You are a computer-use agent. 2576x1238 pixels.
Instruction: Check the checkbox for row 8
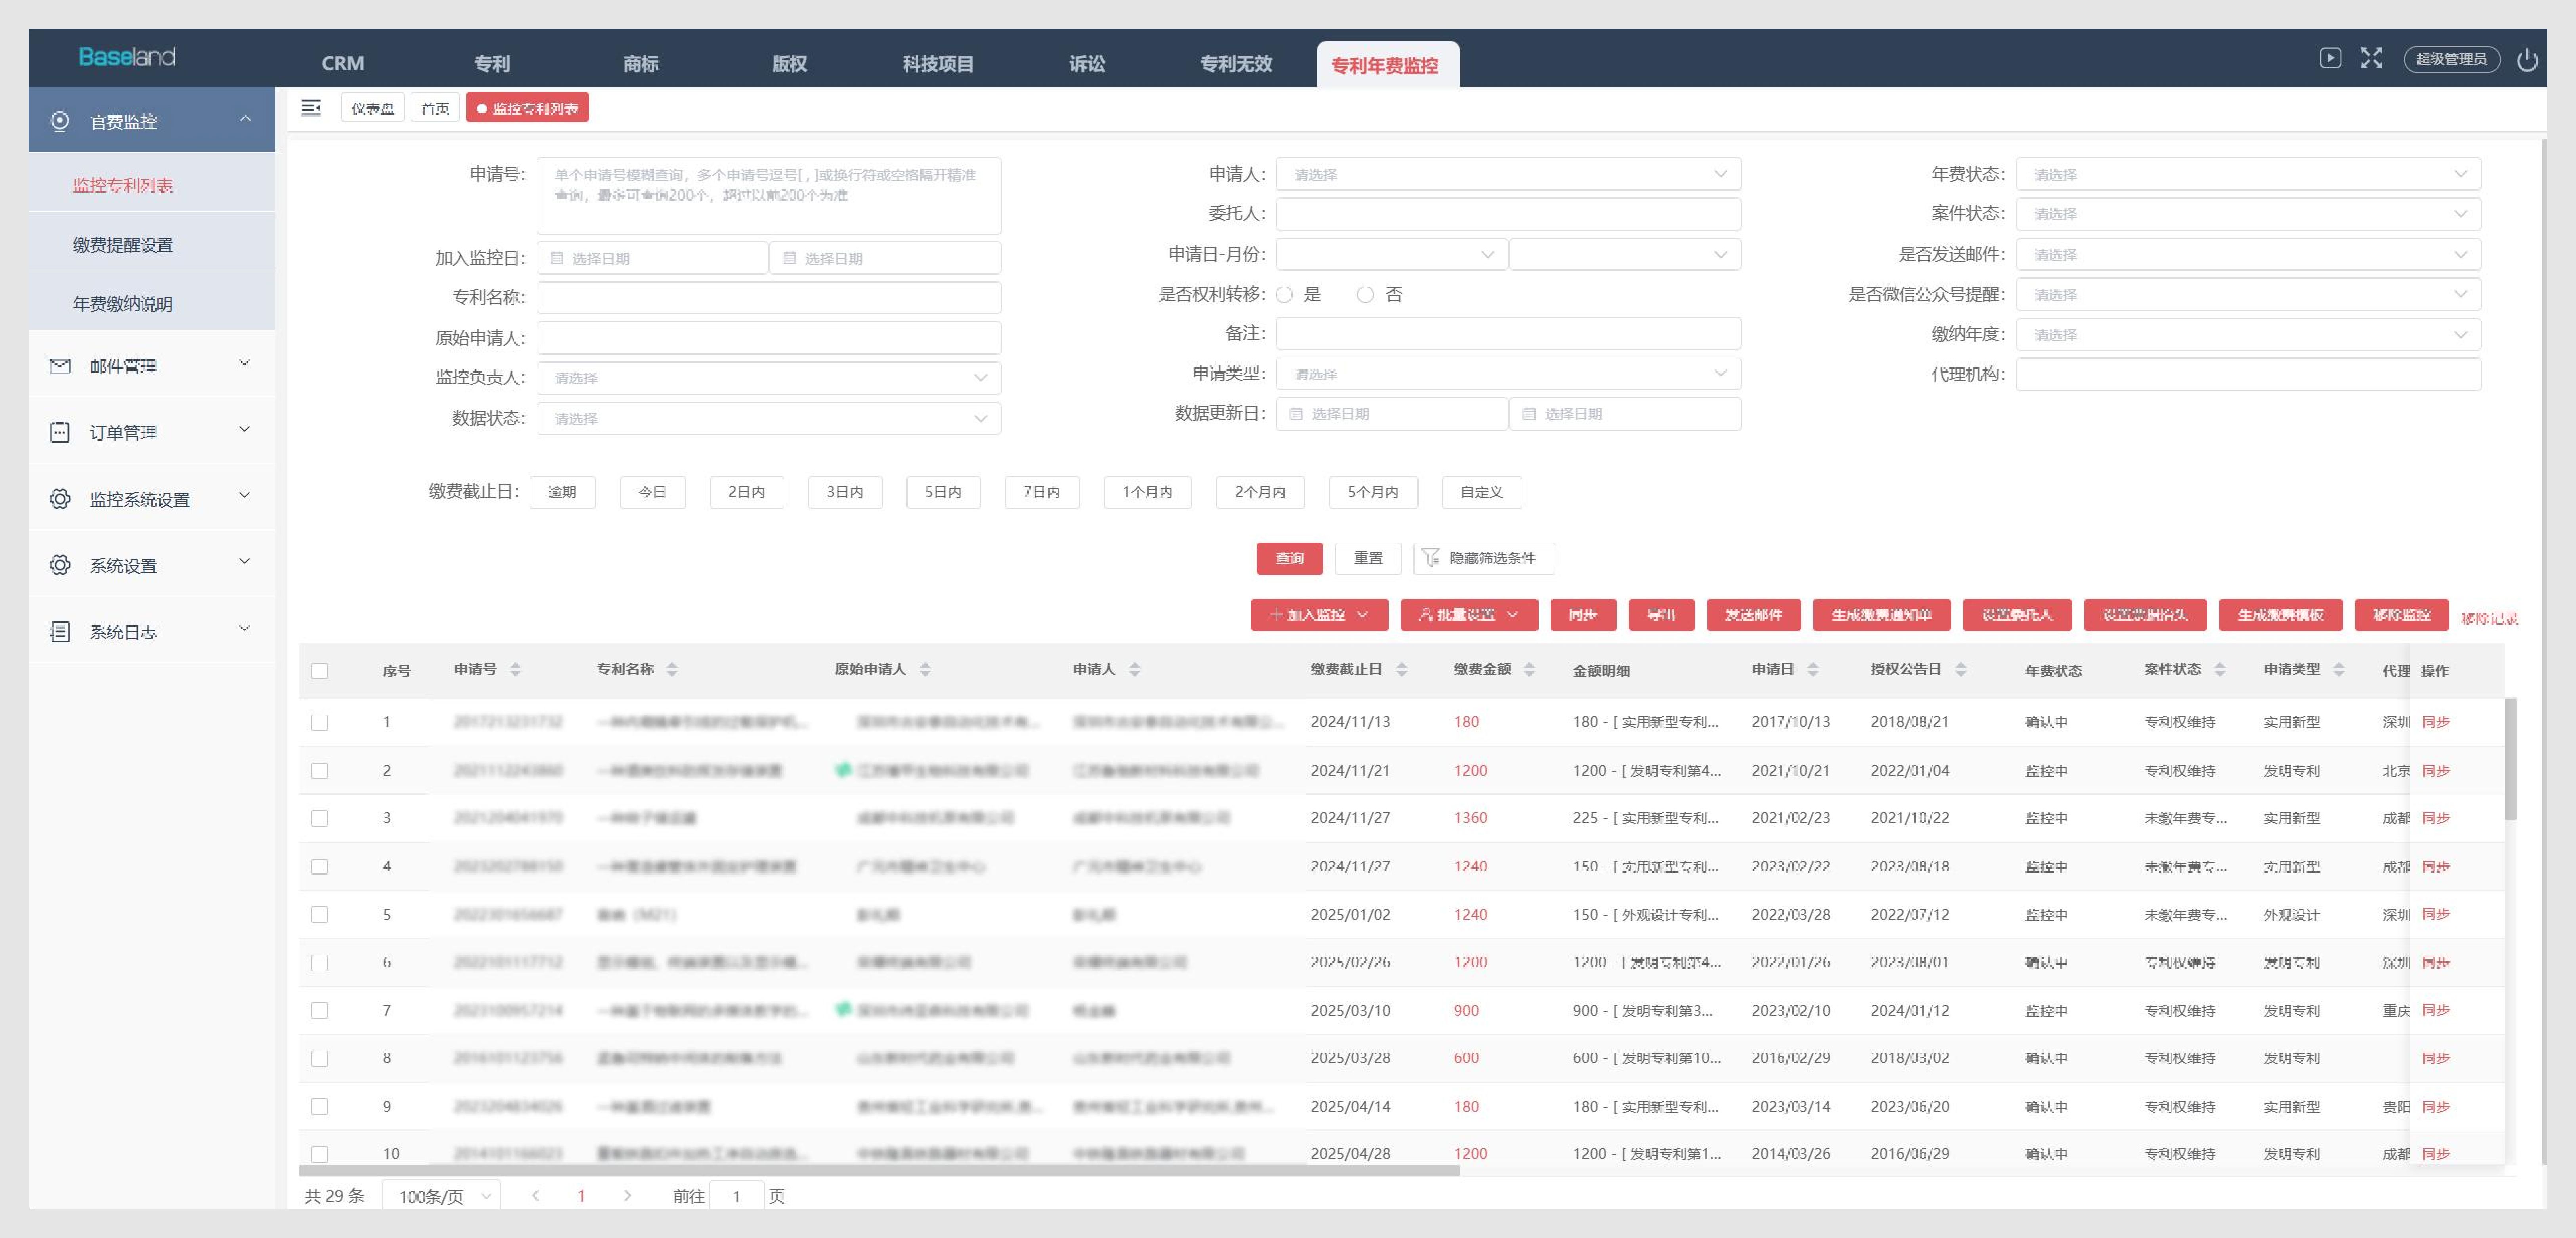320,1058
